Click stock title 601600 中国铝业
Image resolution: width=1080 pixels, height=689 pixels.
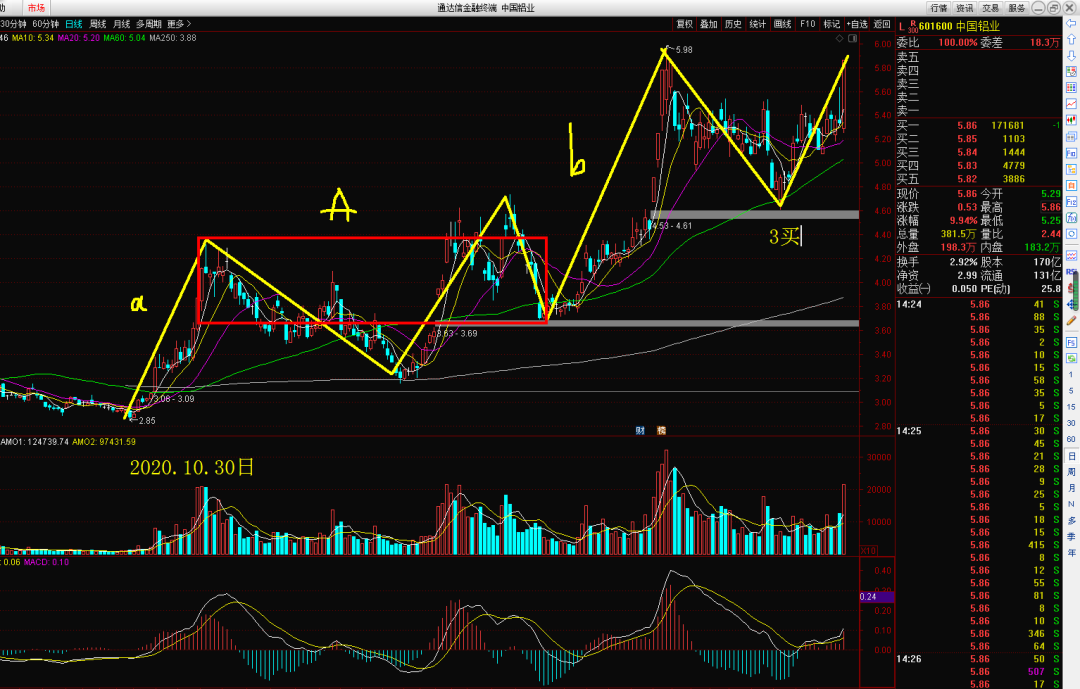click(x=959, y=26)
